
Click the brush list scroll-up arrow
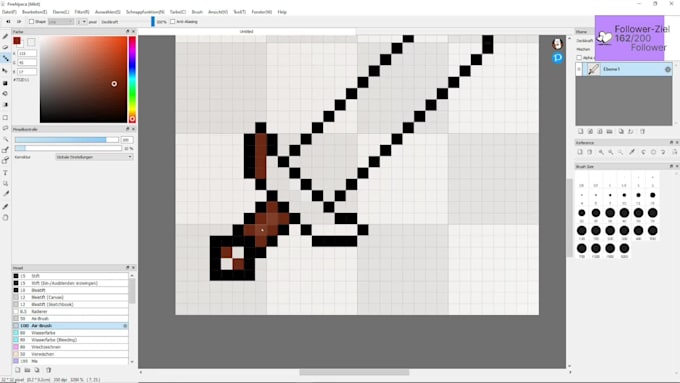pos(132,275)
